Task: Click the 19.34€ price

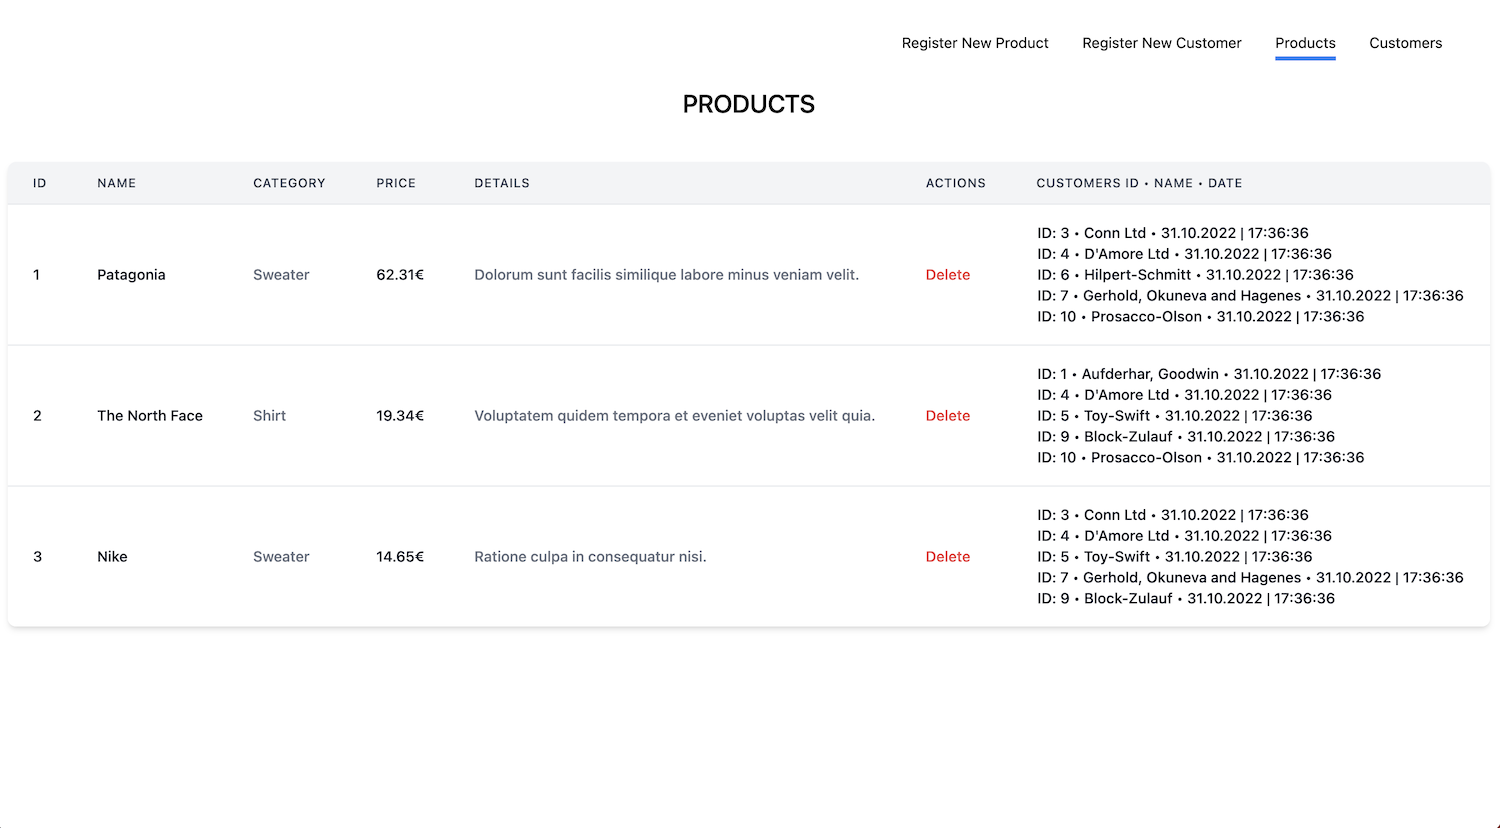Action: [400, 416]
